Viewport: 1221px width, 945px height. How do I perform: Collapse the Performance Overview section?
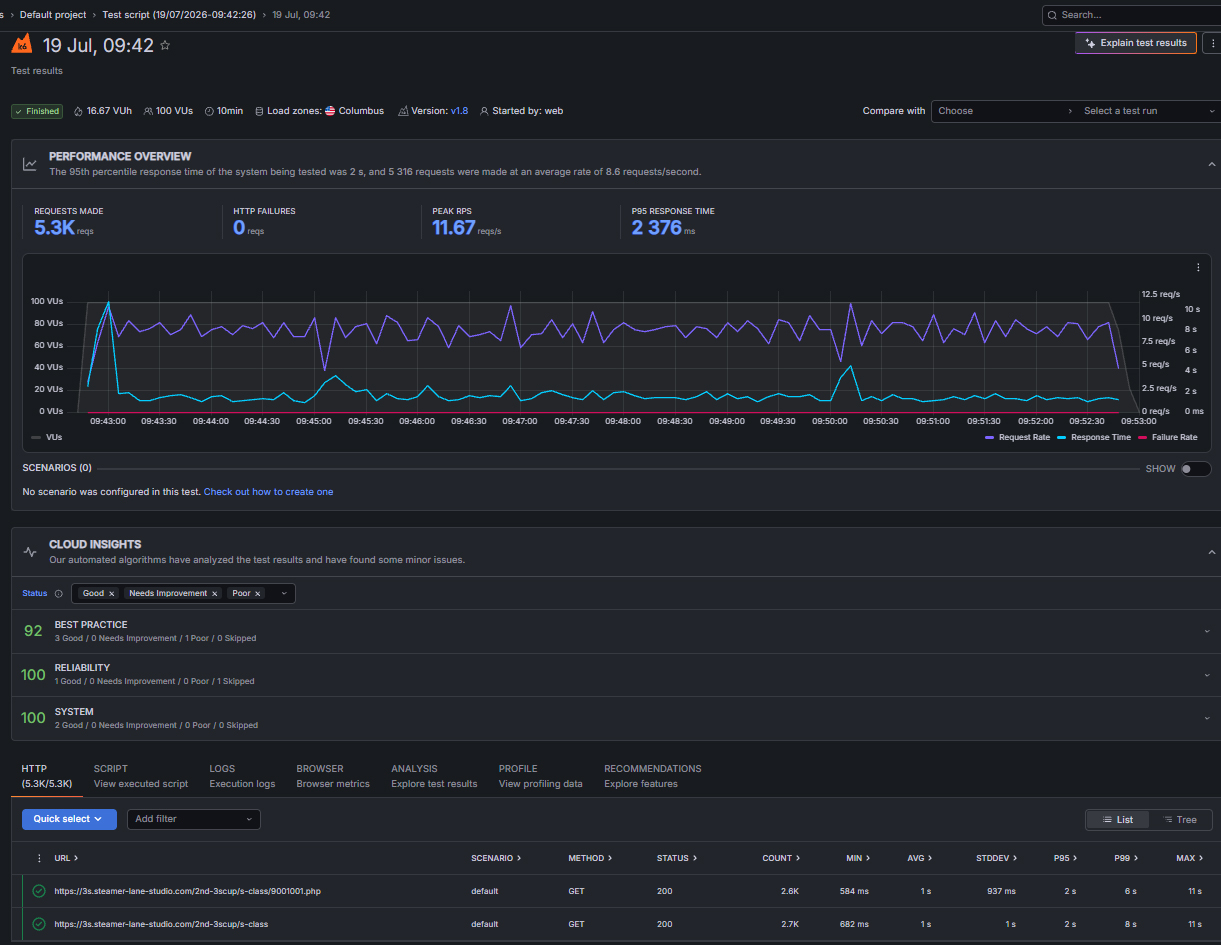point(1211,164)
